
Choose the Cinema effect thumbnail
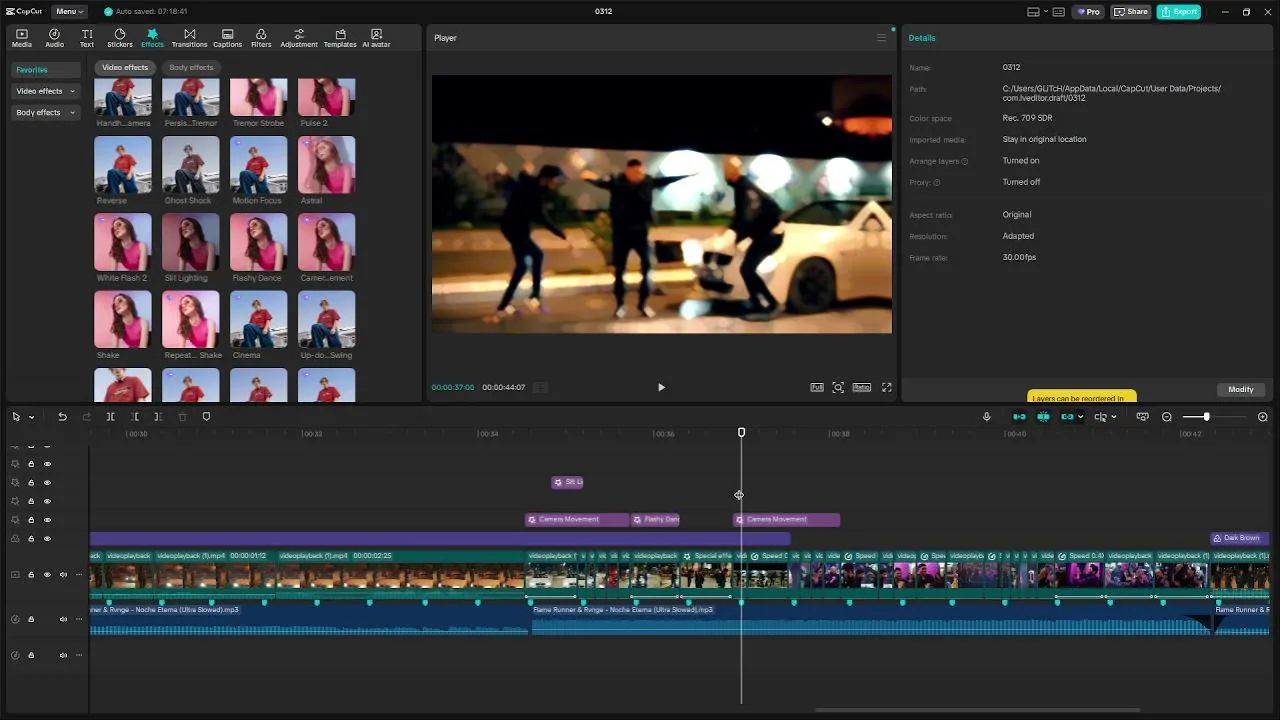point(258,319)
